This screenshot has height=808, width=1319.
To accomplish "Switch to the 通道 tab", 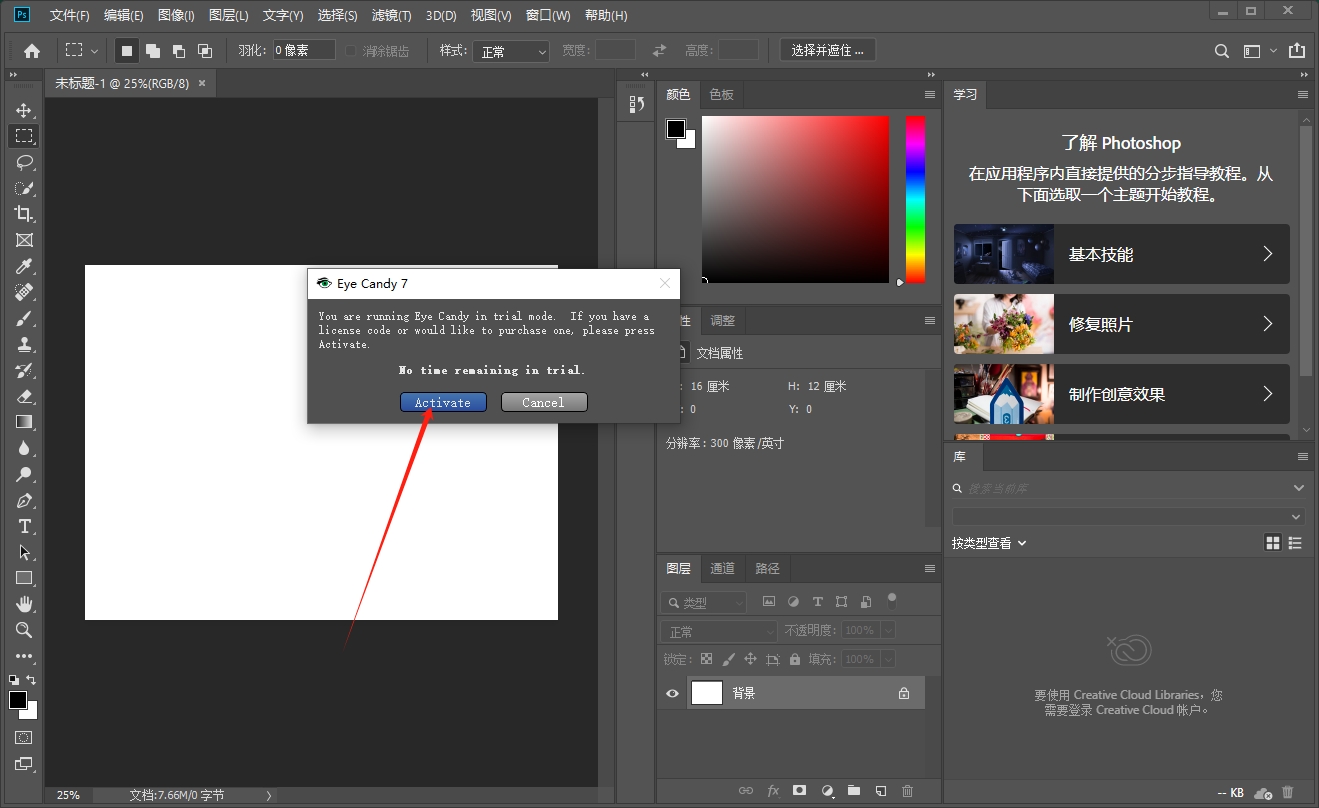I will [722, 568].
